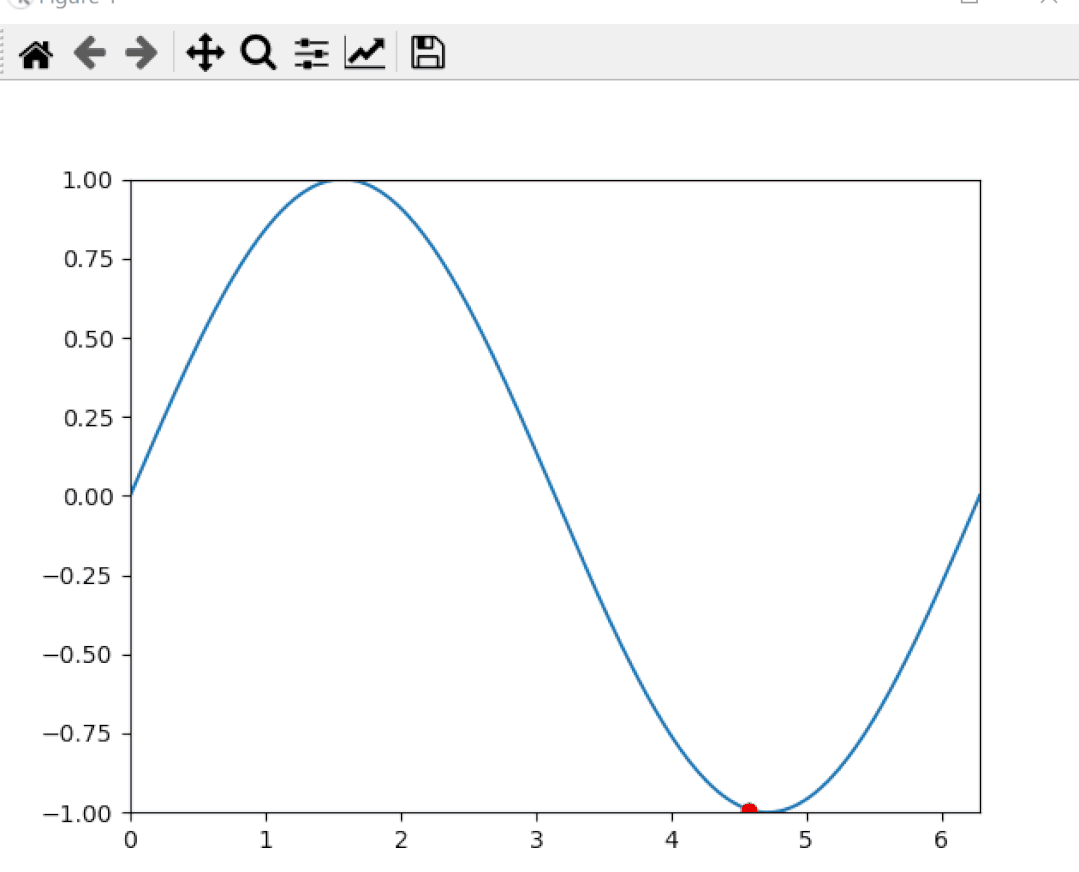Viewport: 1079px width, 872px height.
Task: Save the figure to file
Action: point(428,53)
